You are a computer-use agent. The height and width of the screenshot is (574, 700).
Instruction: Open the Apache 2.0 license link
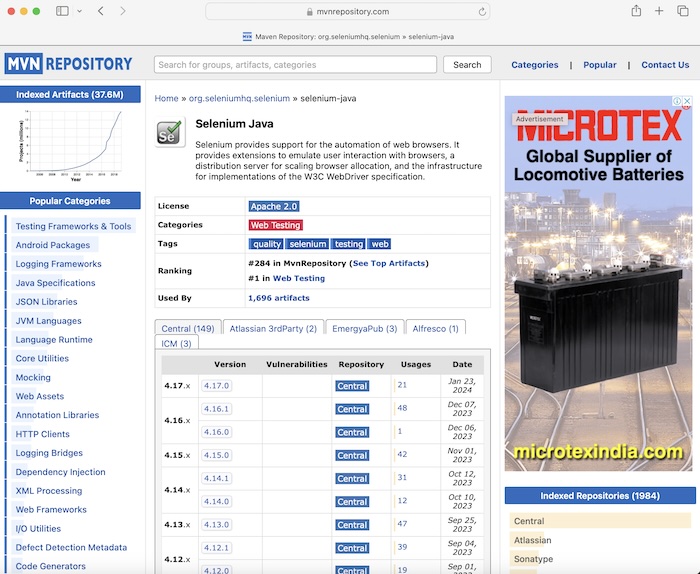(273, 206)
